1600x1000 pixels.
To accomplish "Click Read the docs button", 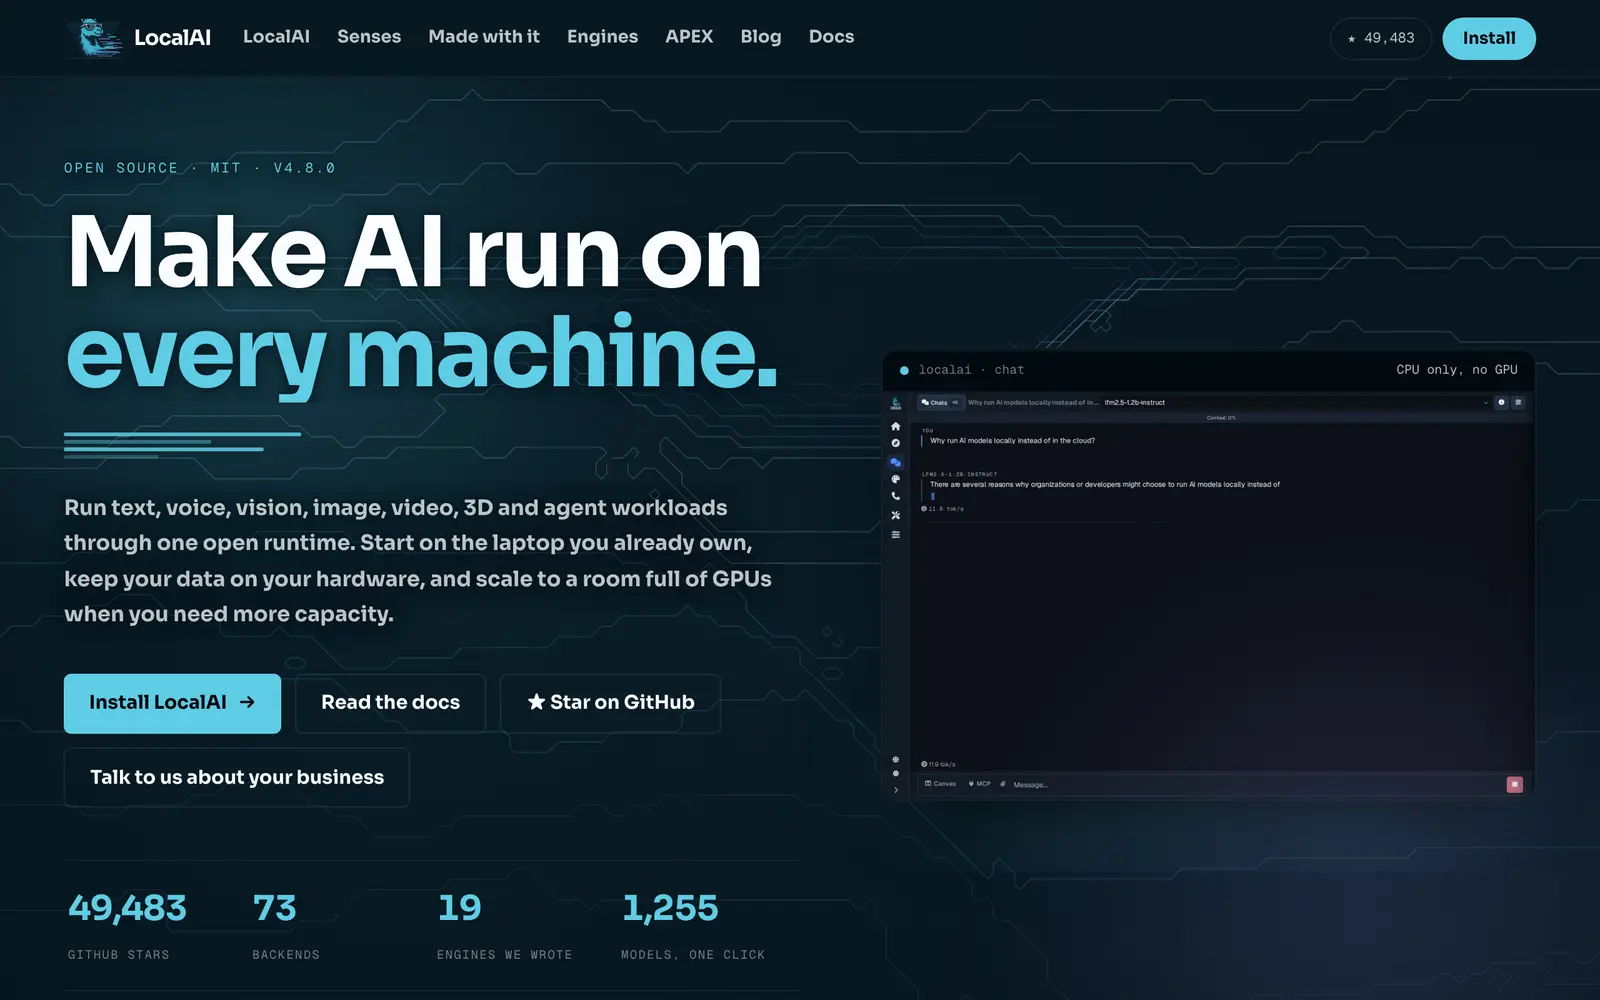I will pos(390,703).
